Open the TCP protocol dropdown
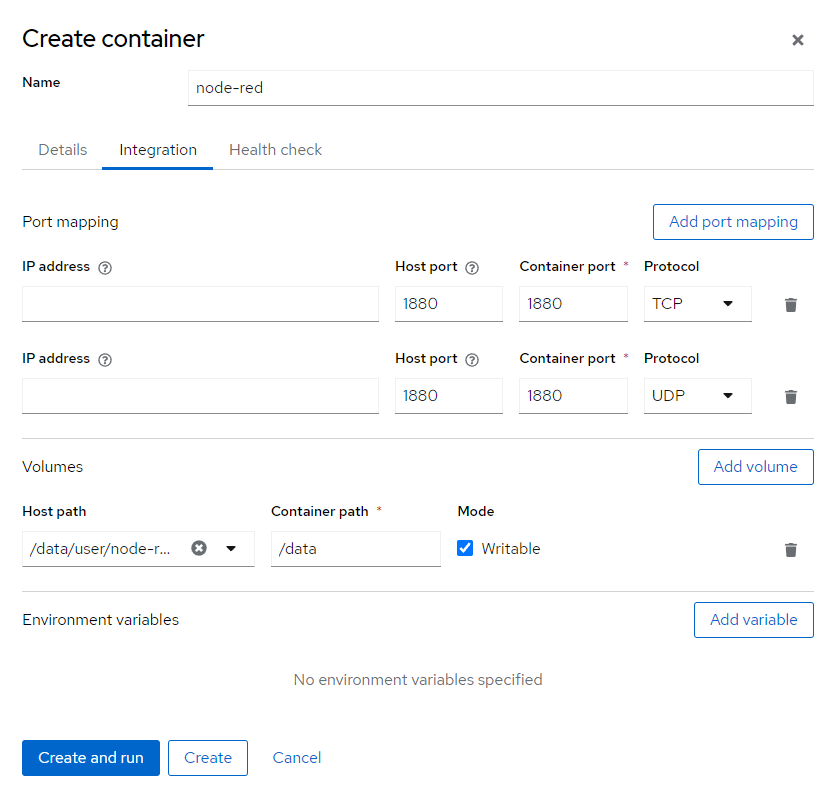 [697, 304]
